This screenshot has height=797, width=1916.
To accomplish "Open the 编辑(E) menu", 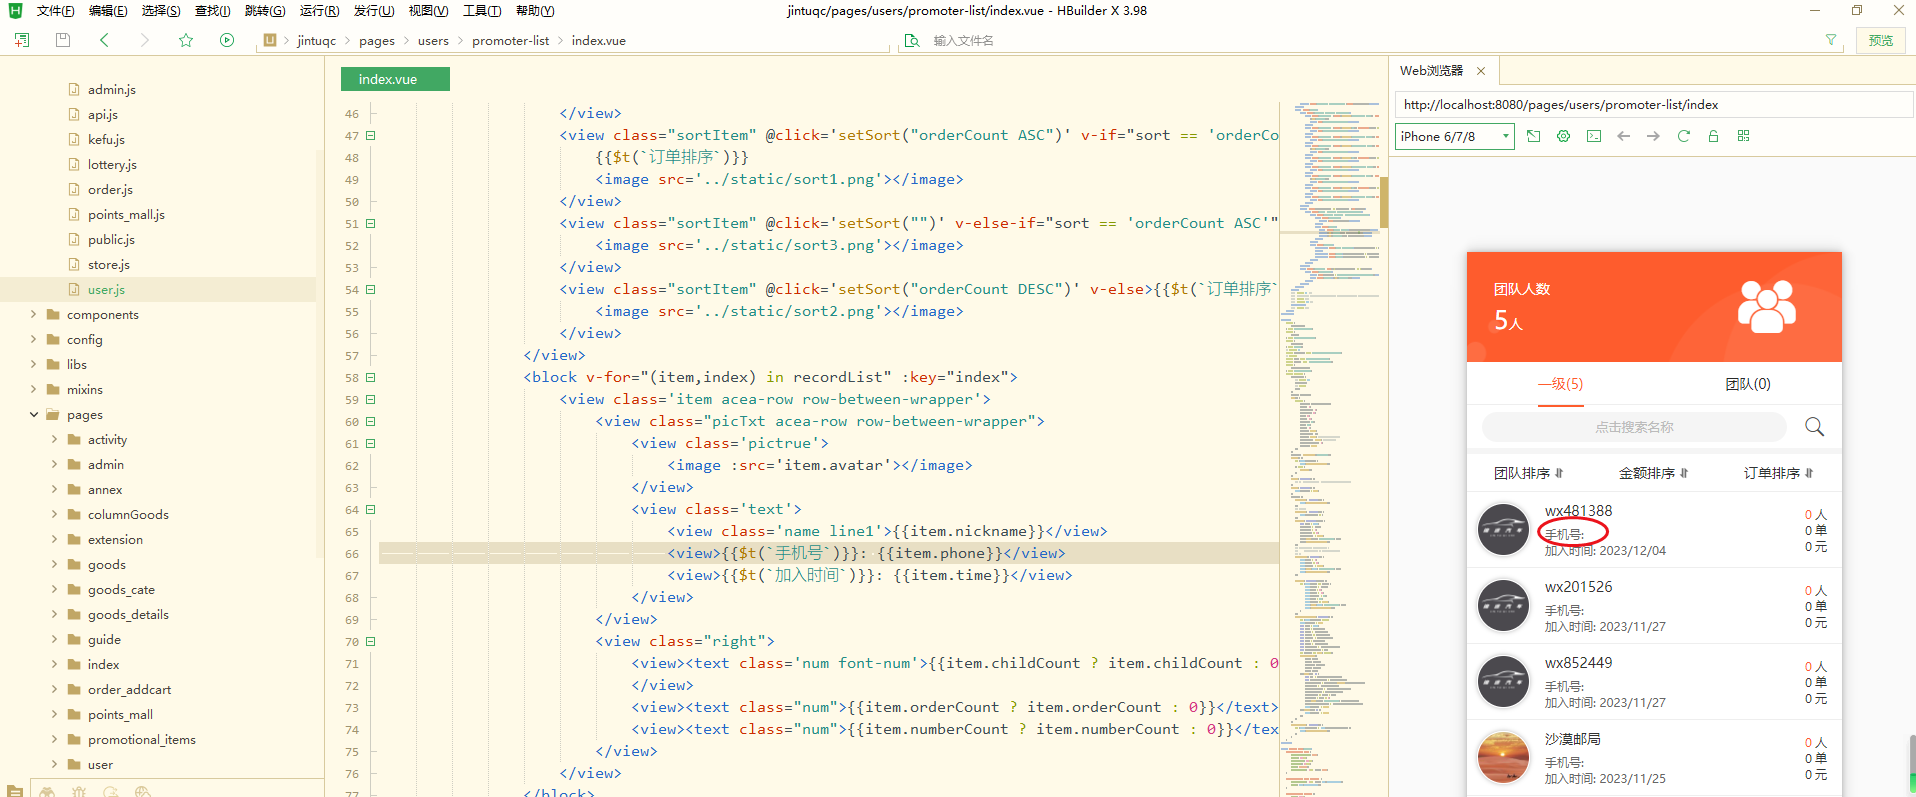I will coord(108,11).
